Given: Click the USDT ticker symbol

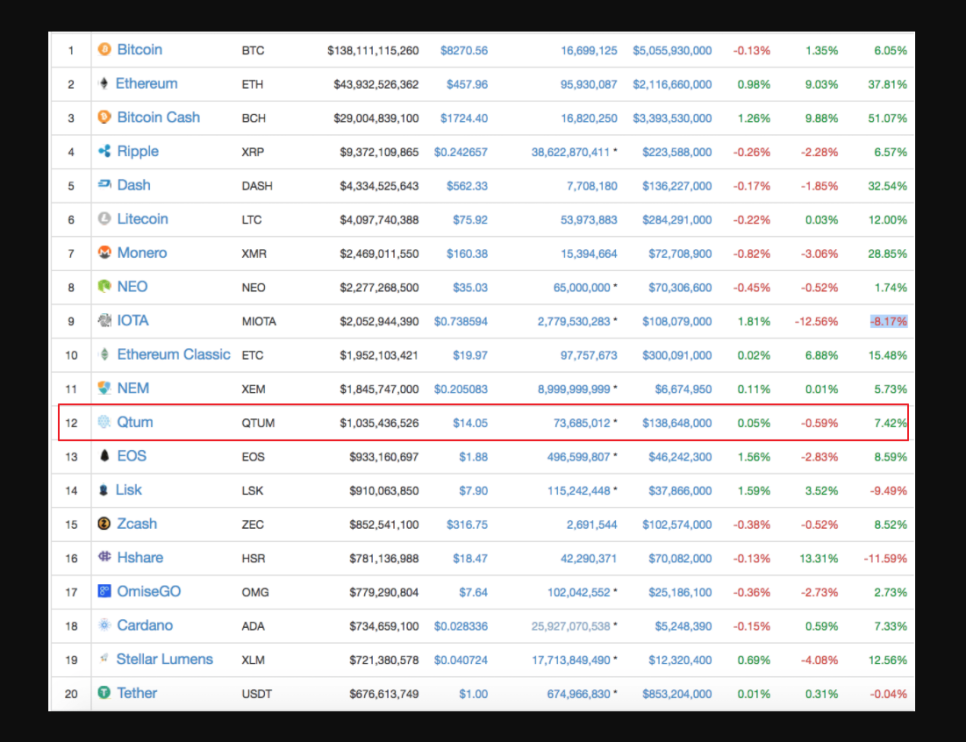Looking at the screenshot, I should (257, 695).
